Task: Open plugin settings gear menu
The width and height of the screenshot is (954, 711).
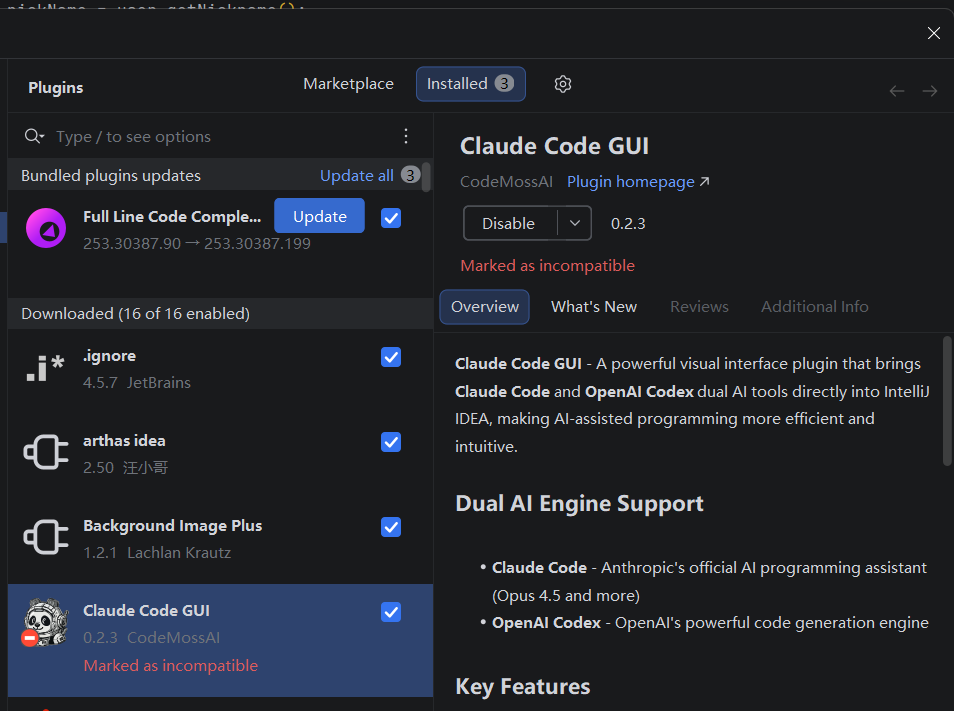Action: pyautogui.click(x=563, y=84)
